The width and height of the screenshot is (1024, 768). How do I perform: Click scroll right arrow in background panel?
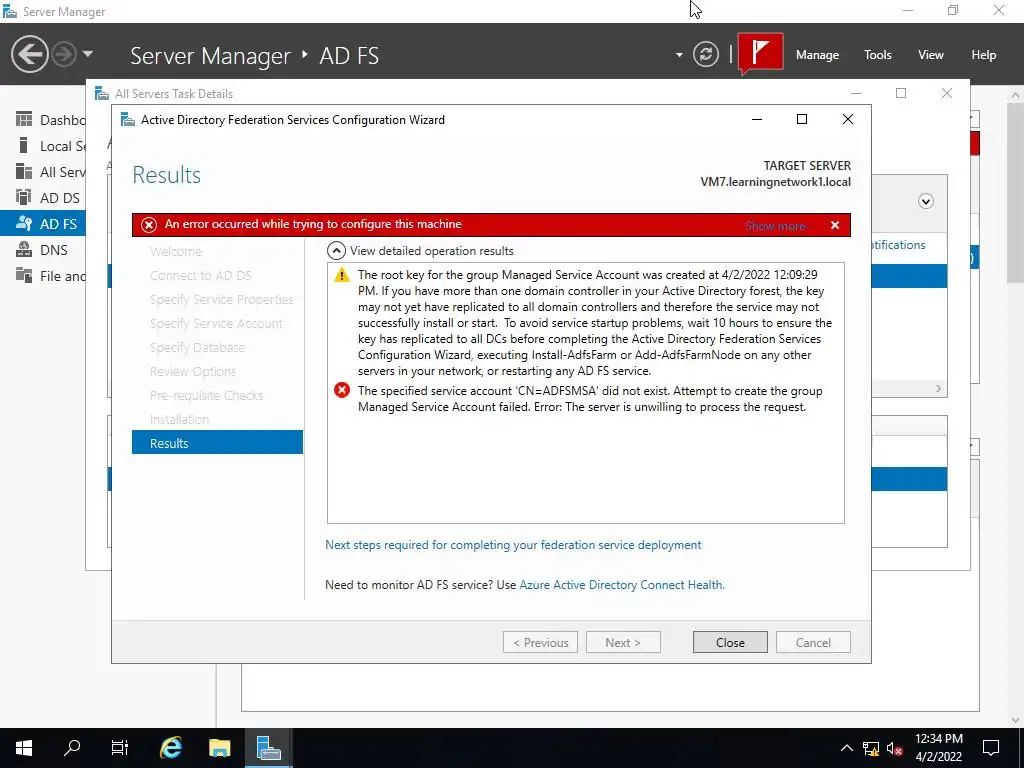pos(938,389)
